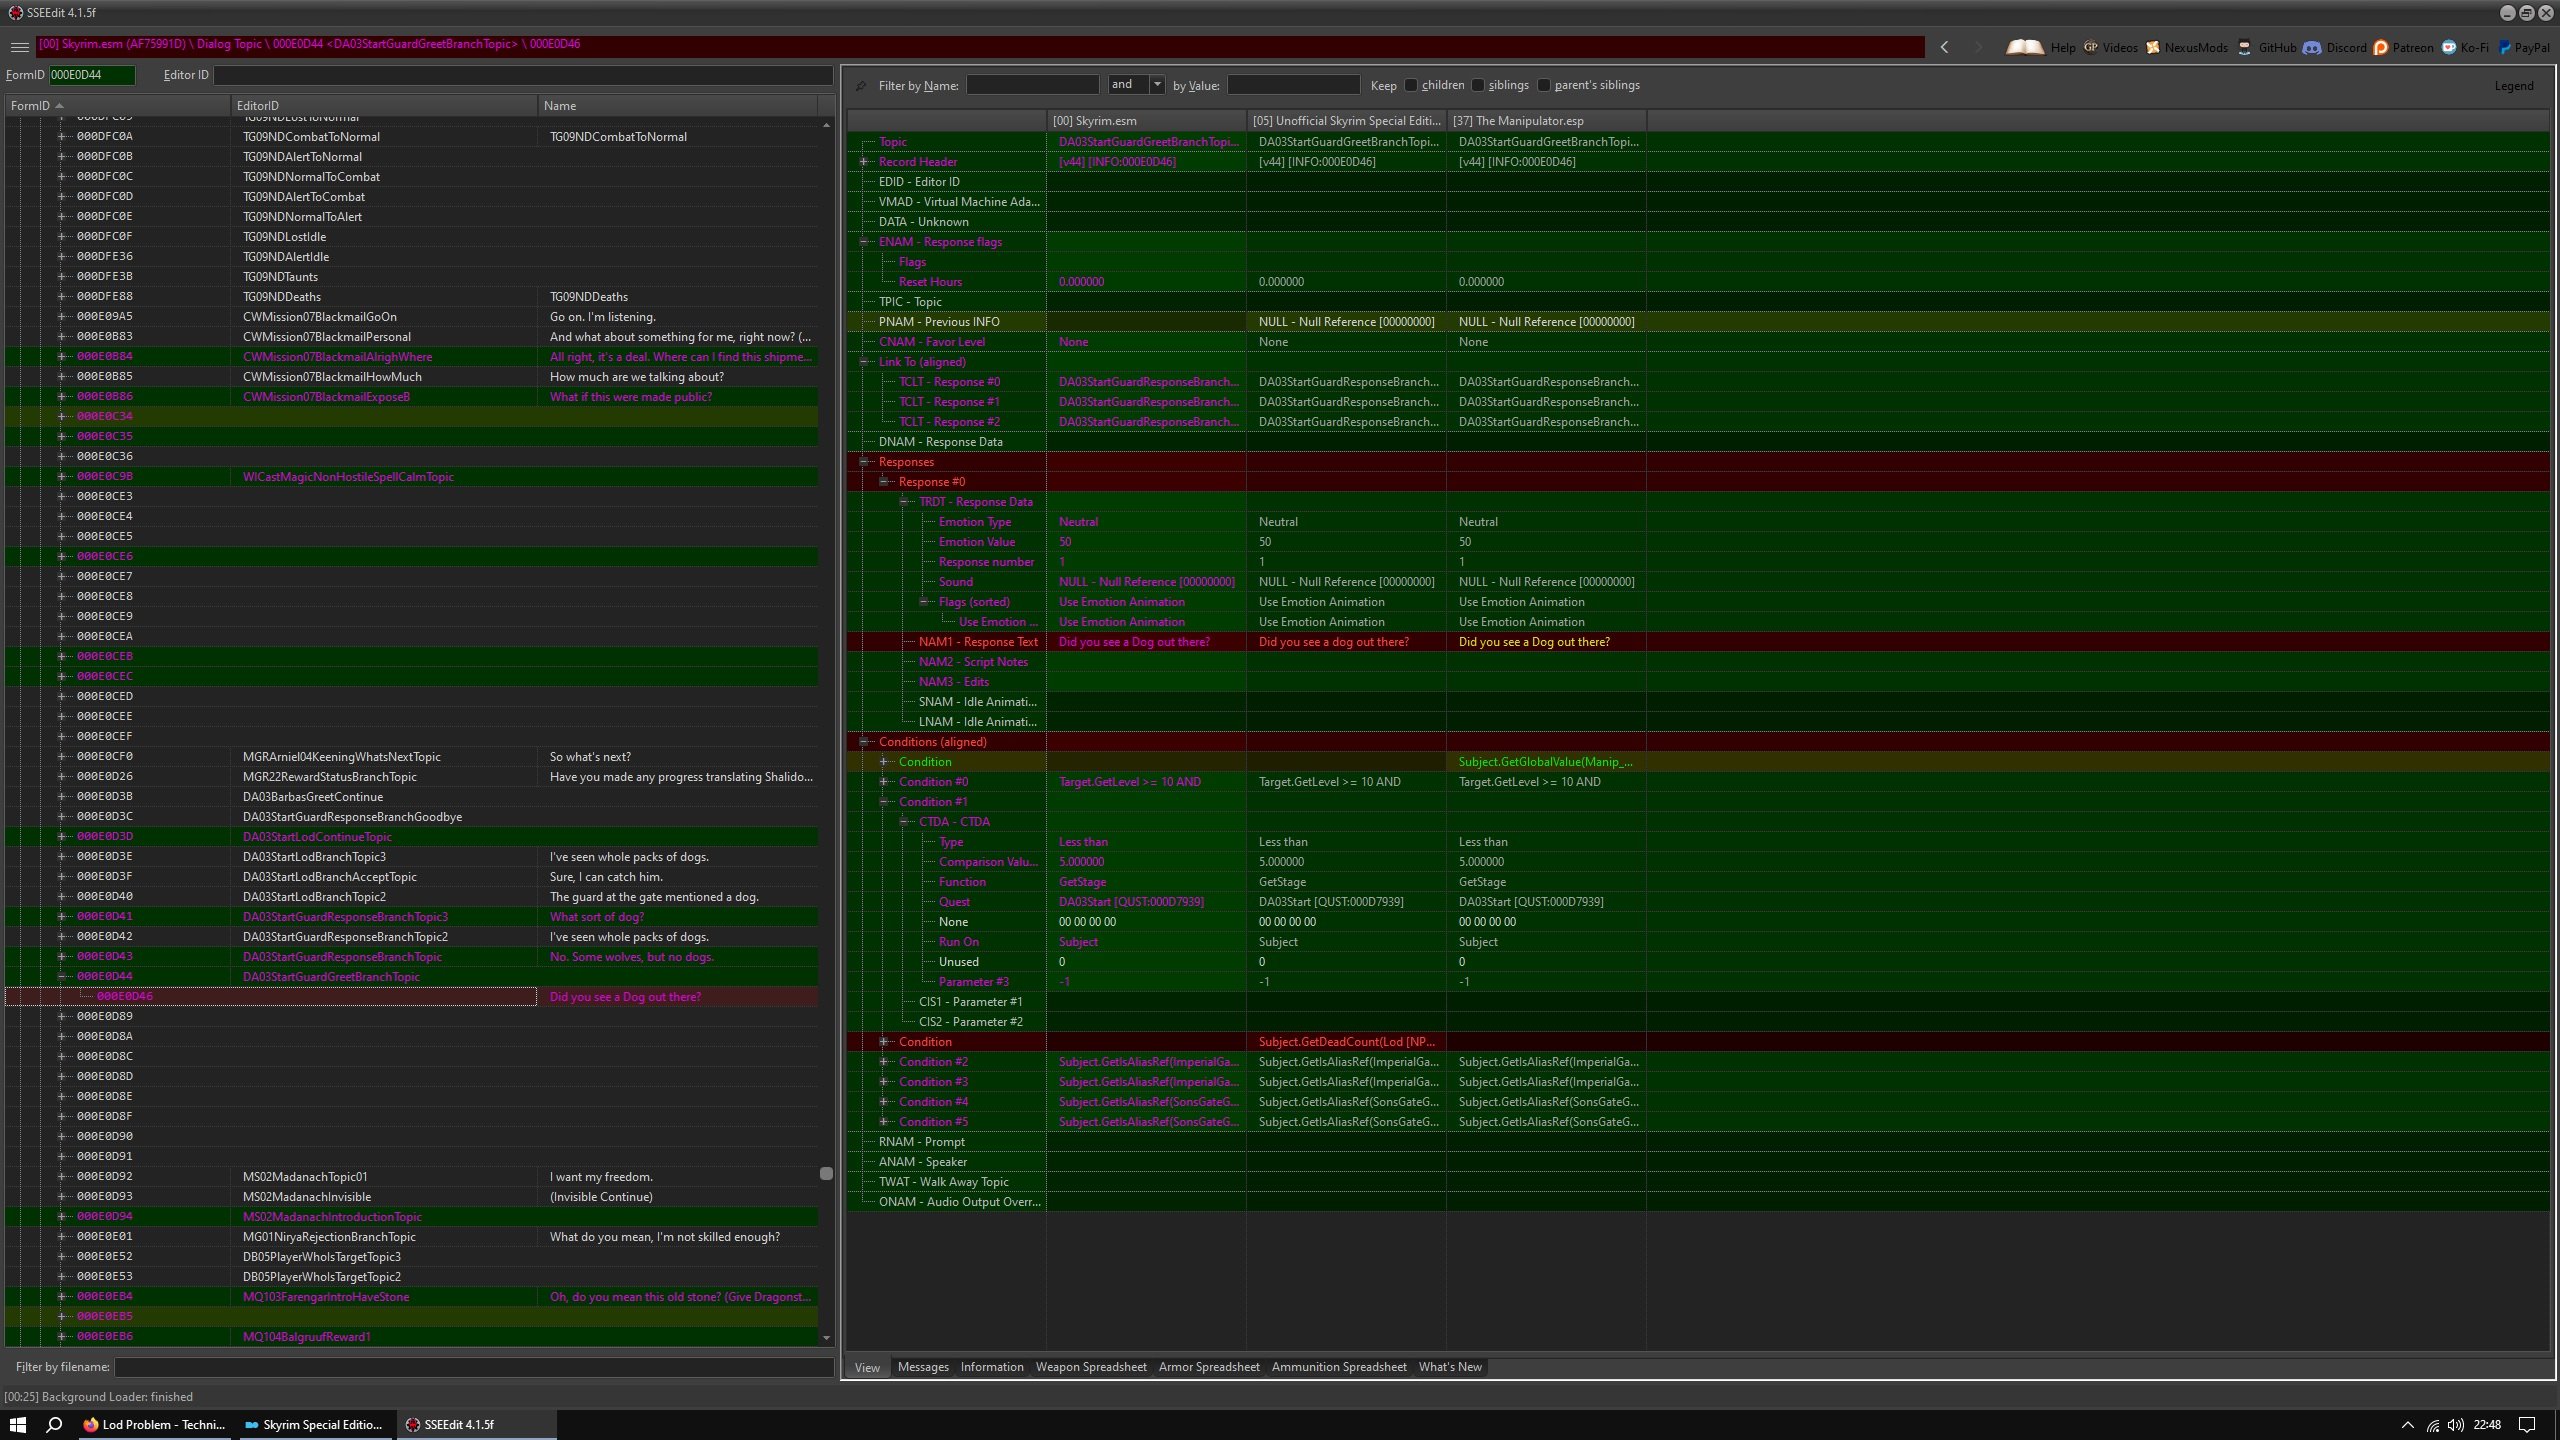Click the back navigation arrow
The width and height of the screenshot is (2560, 1440).
pyautogui.click(x=1944, y=47)
